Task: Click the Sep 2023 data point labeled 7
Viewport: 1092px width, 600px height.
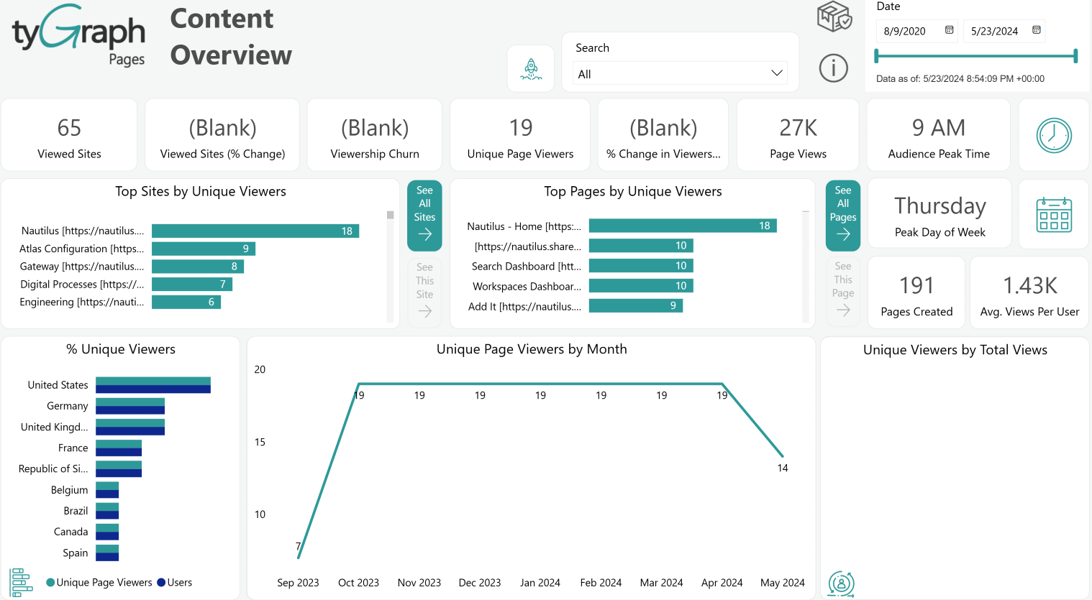Action: coord(298,557)
